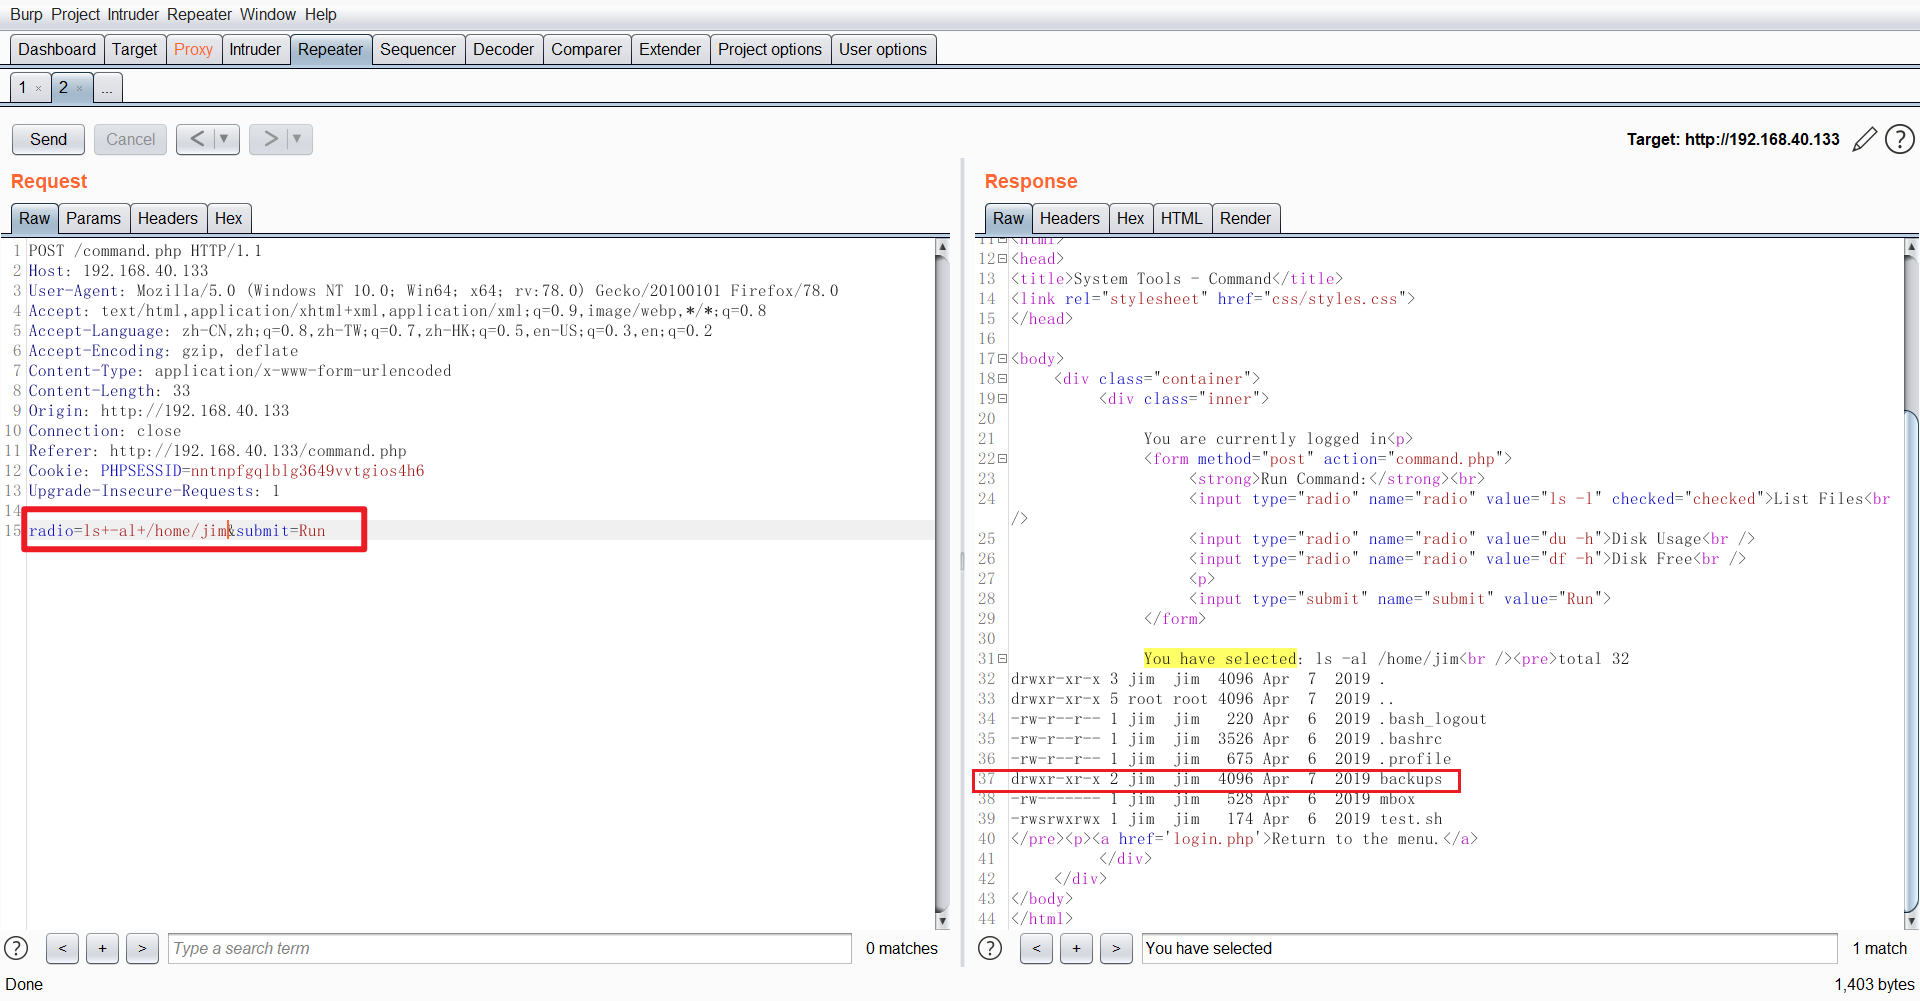Open the Help menu
The height and width of the screenshot is (1001, 1920).
click(321, 14)
